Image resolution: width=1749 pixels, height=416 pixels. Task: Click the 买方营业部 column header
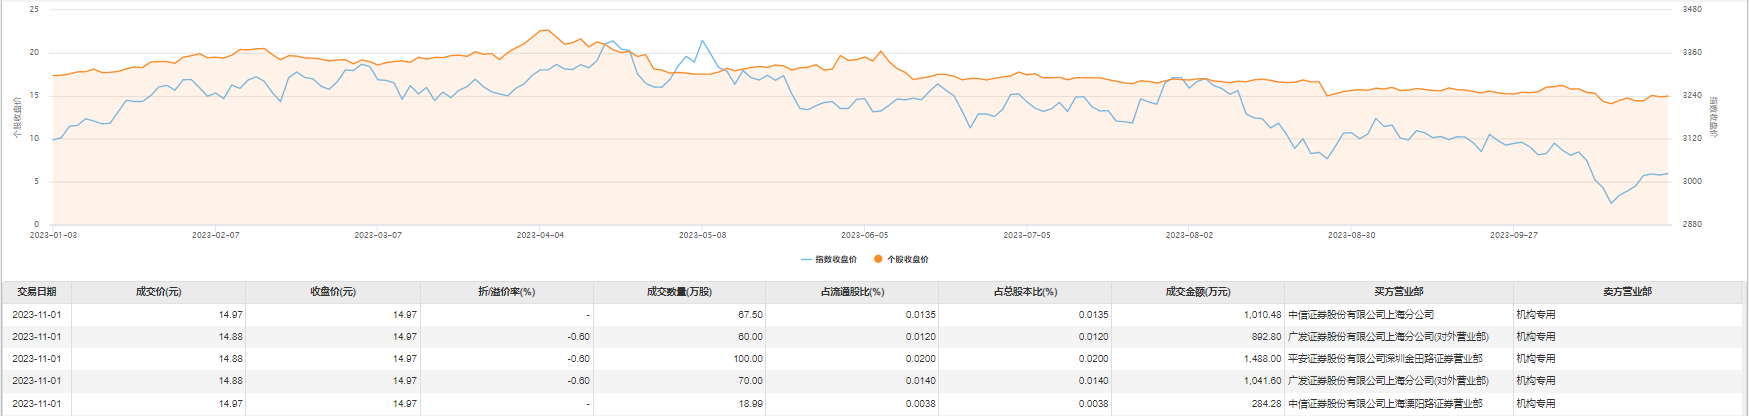point(1398,292)
